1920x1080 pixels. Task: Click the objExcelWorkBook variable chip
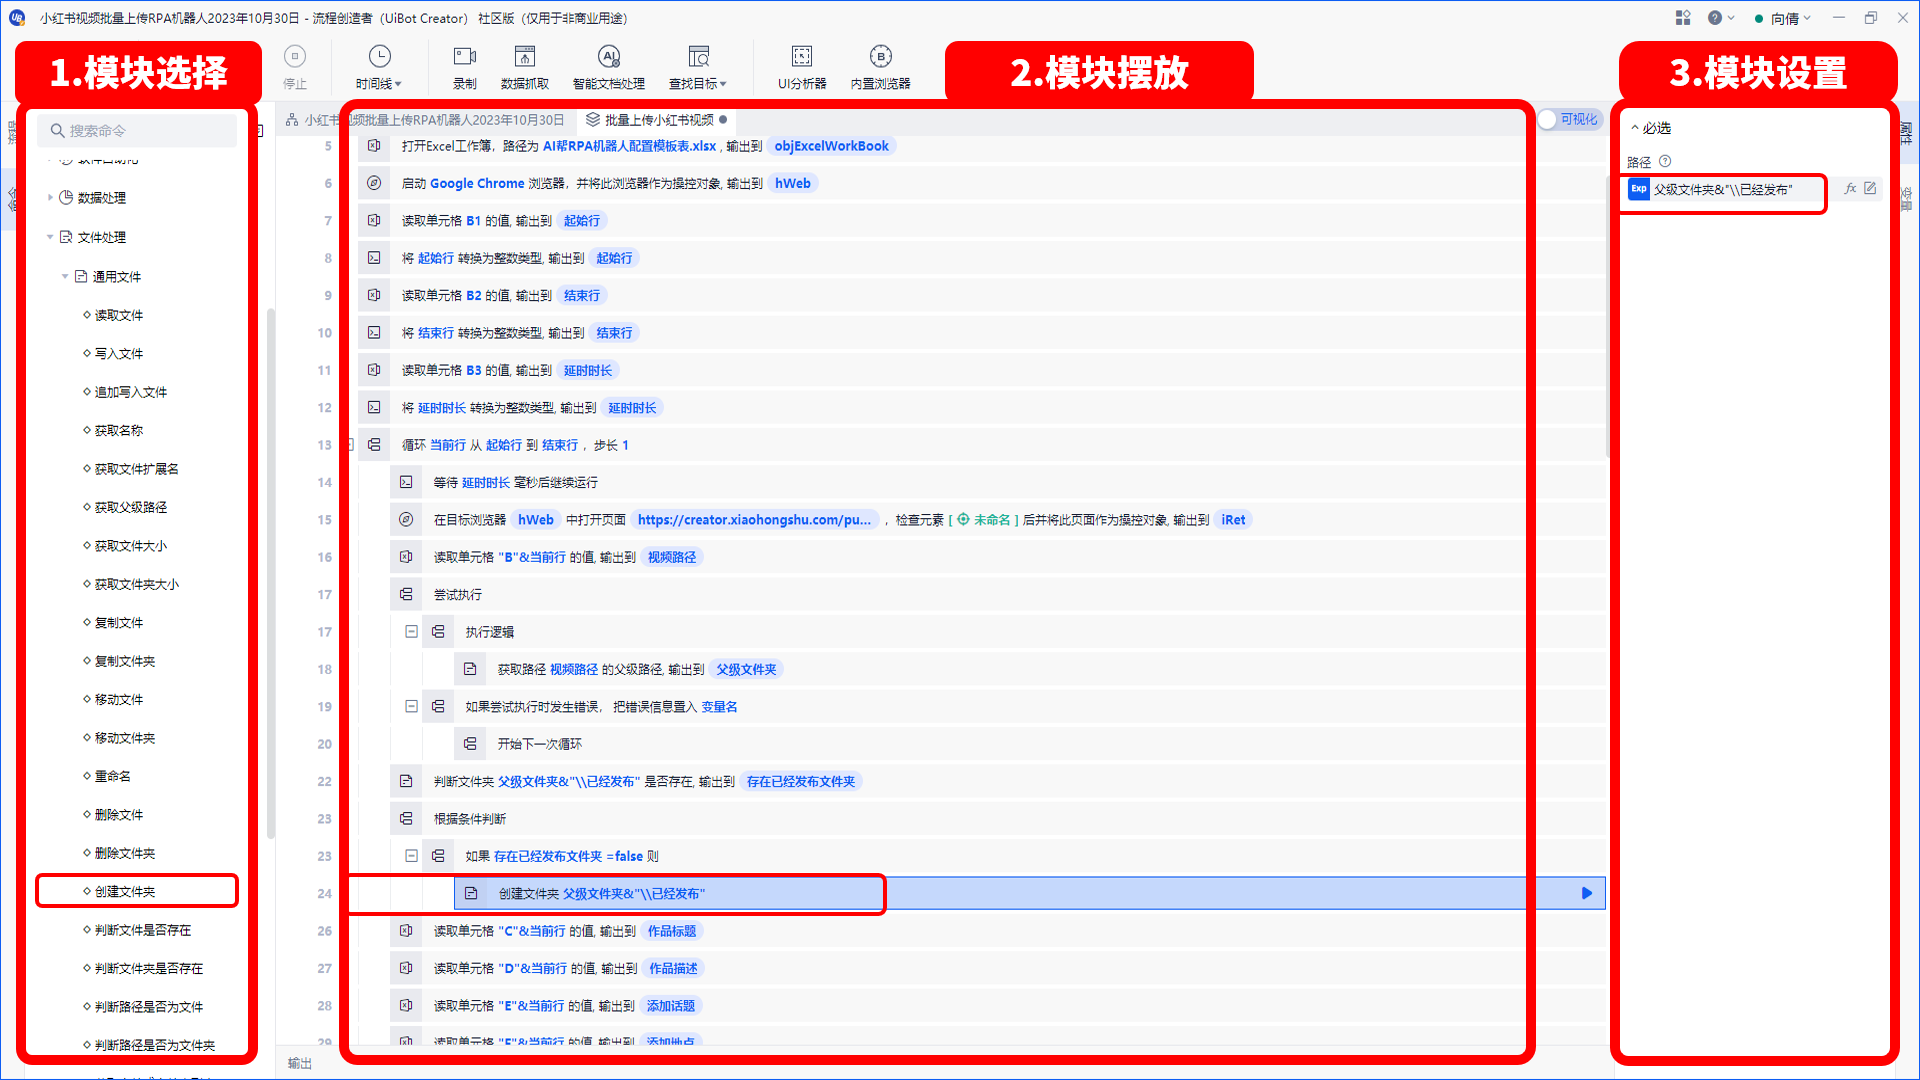(831, 146)
